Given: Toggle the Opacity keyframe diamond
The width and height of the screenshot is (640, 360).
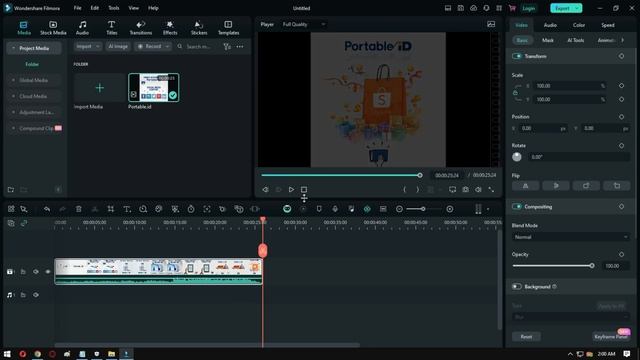Looking at the screenshot, I should (x=621, y=254).
